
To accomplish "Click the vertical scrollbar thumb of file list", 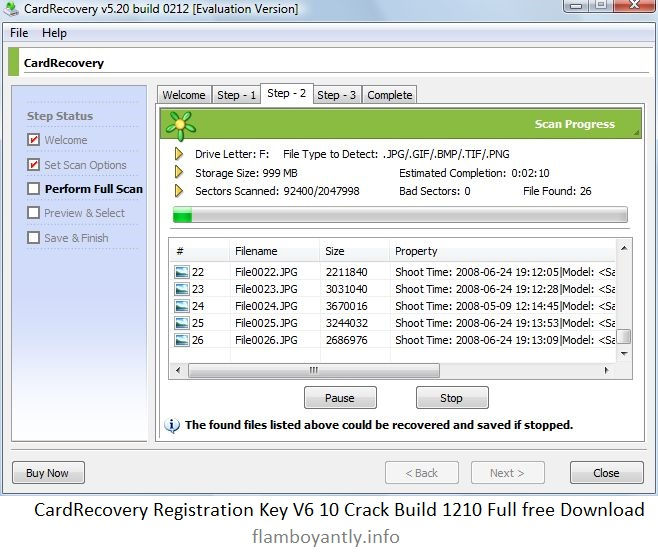I will coord(625,336).
